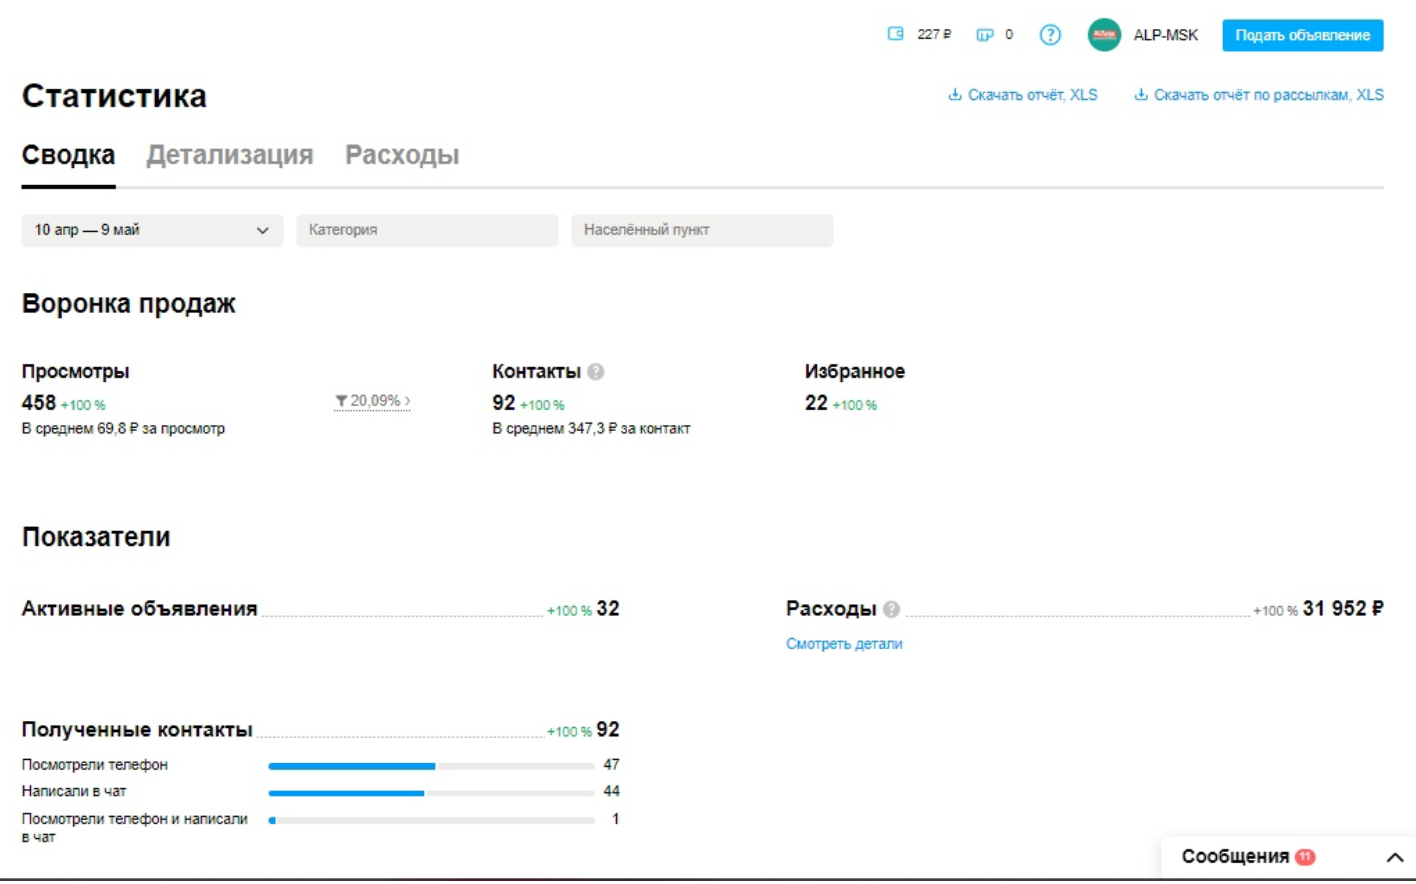Image resolution: width=1416 pixels, height=884 pixels.
Task: Click the Посмотрели телефон и написали bar
Action: coord(431,820)
